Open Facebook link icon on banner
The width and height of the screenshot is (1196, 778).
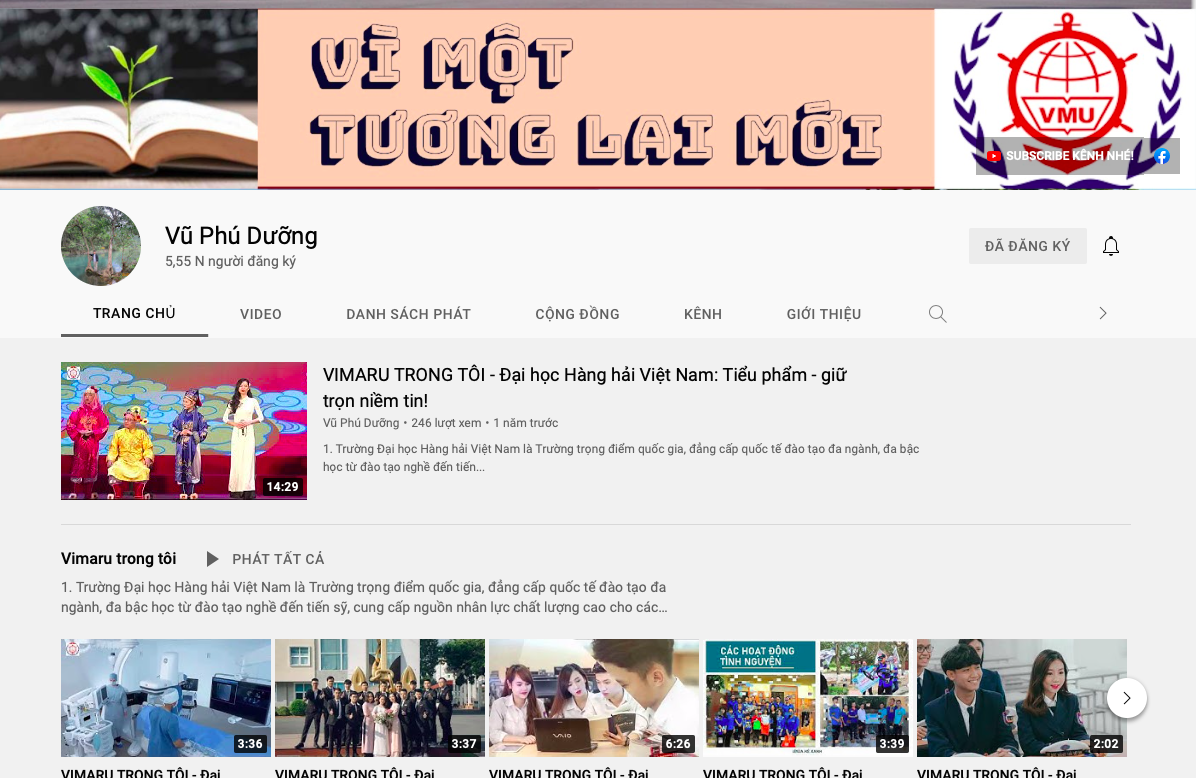1162,156
